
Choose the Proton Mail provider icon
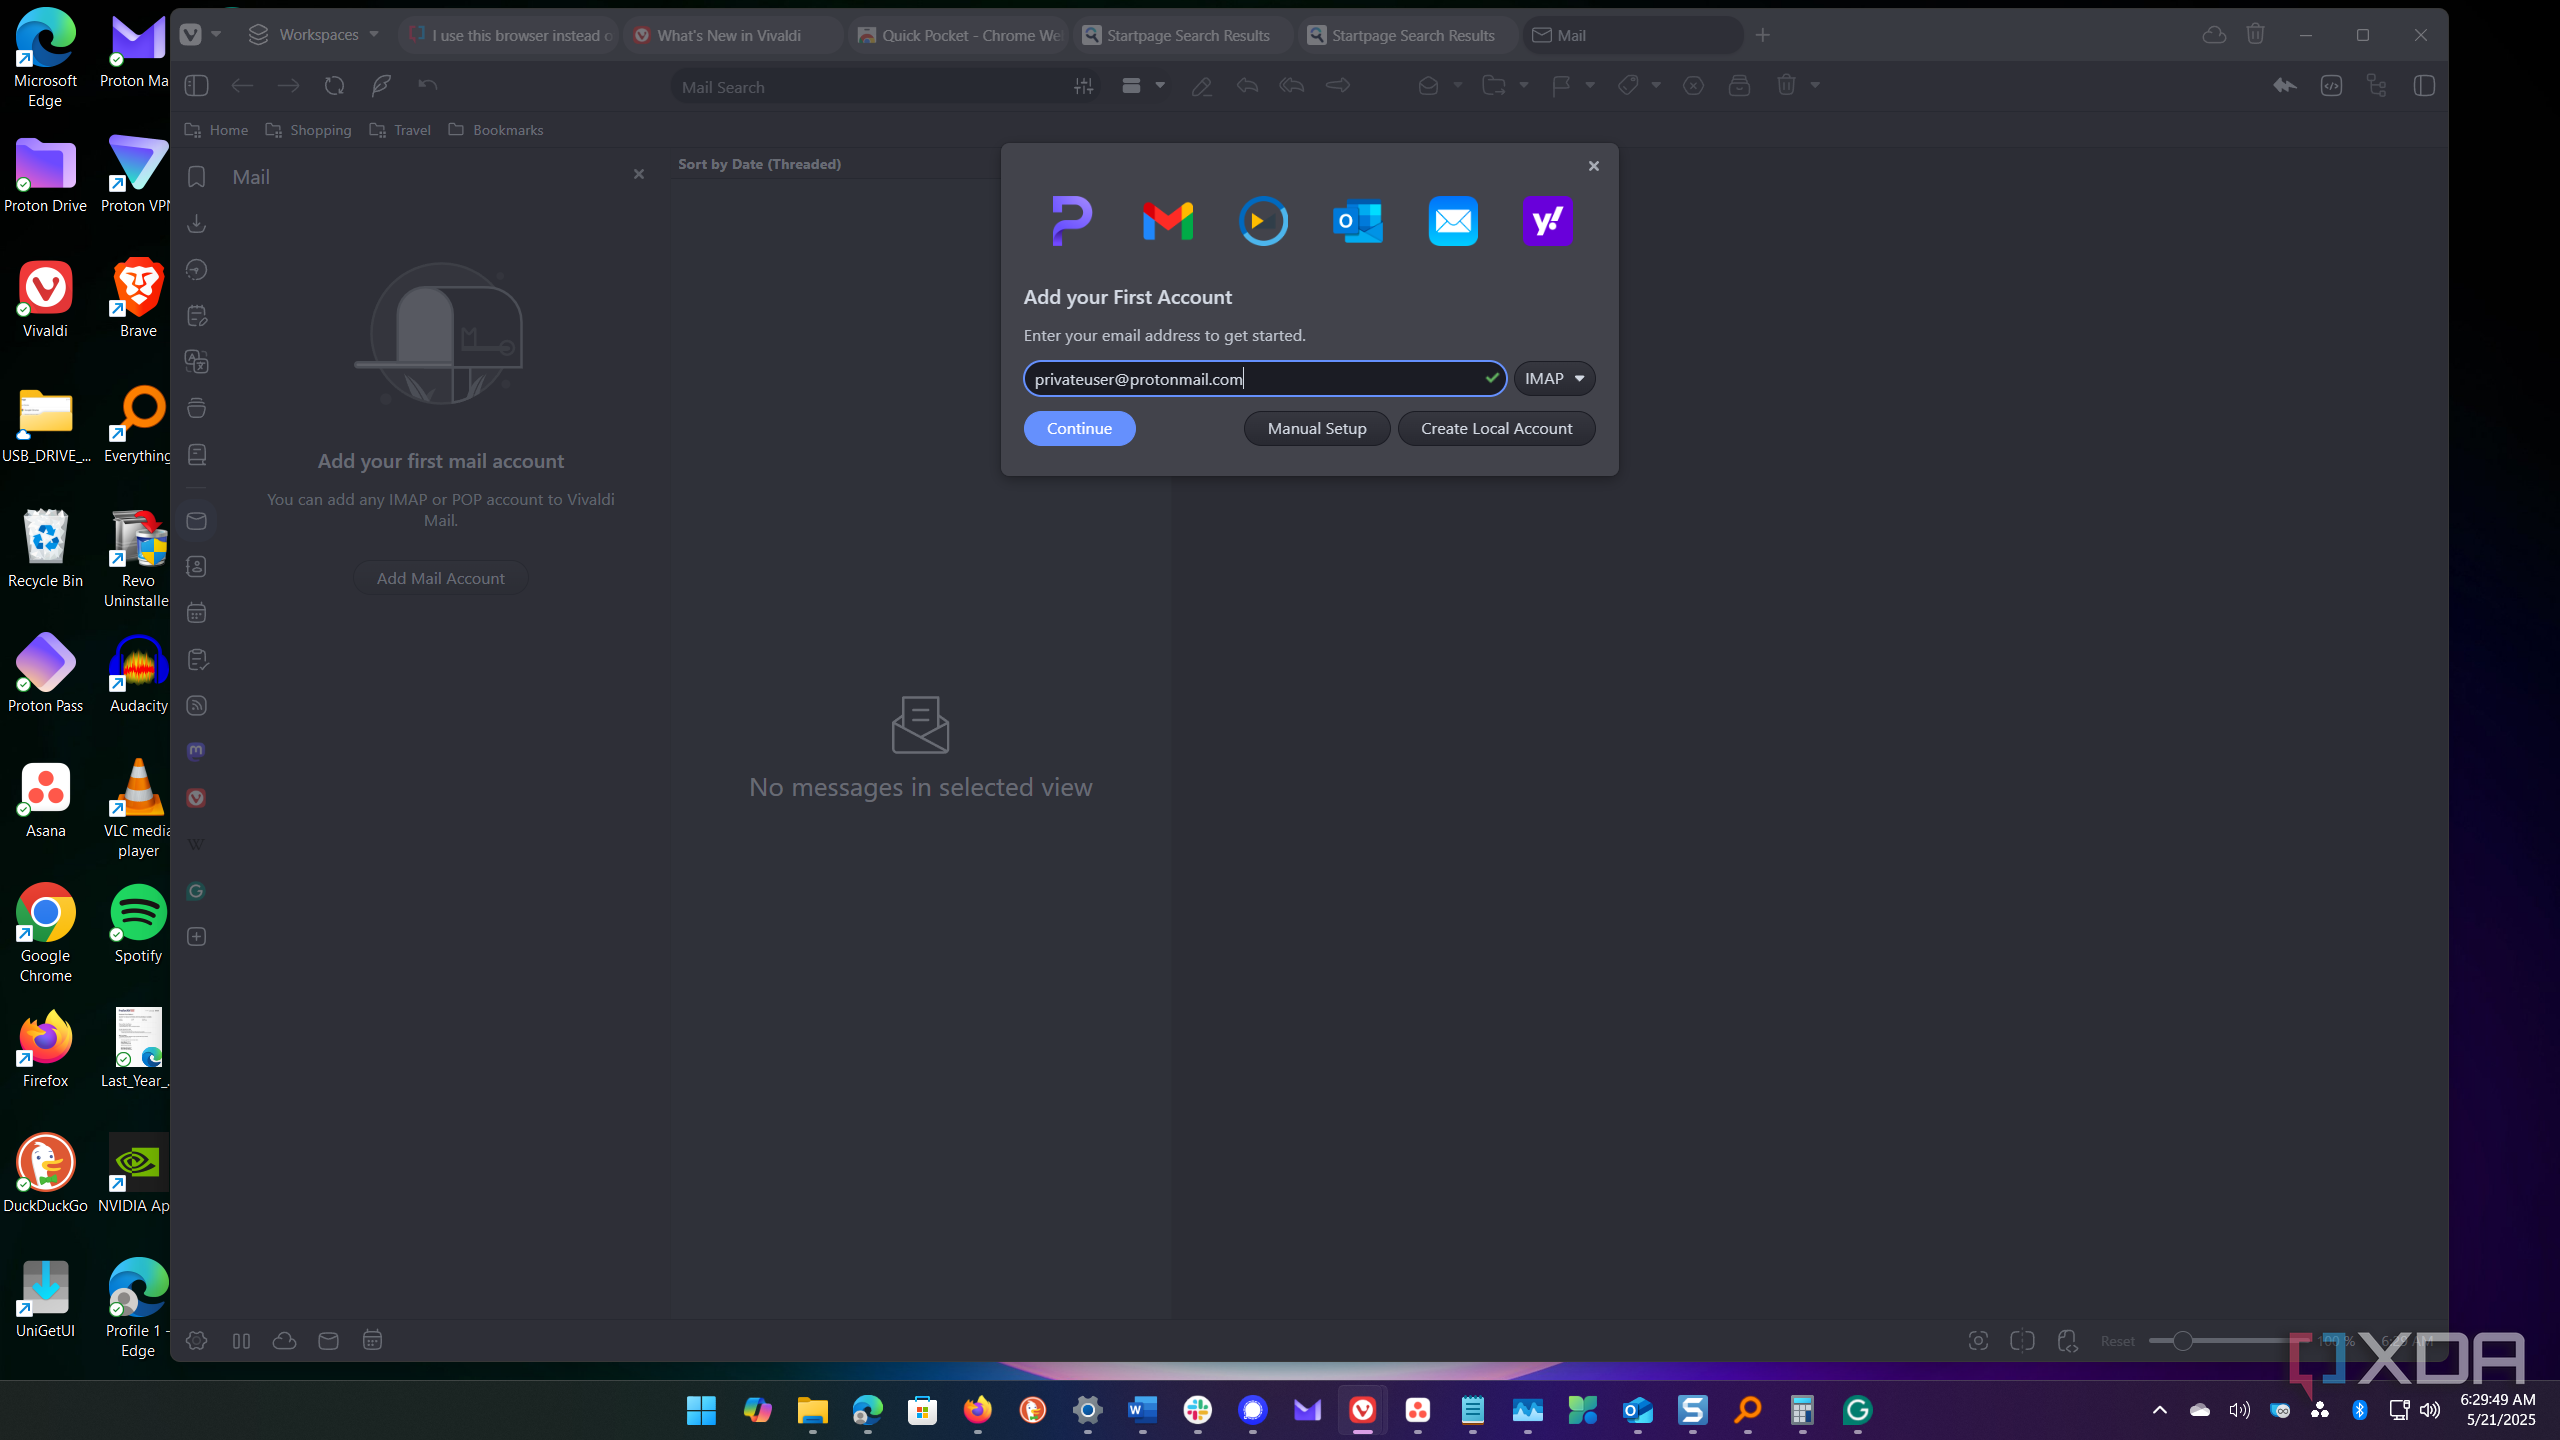pos(1072,221)
